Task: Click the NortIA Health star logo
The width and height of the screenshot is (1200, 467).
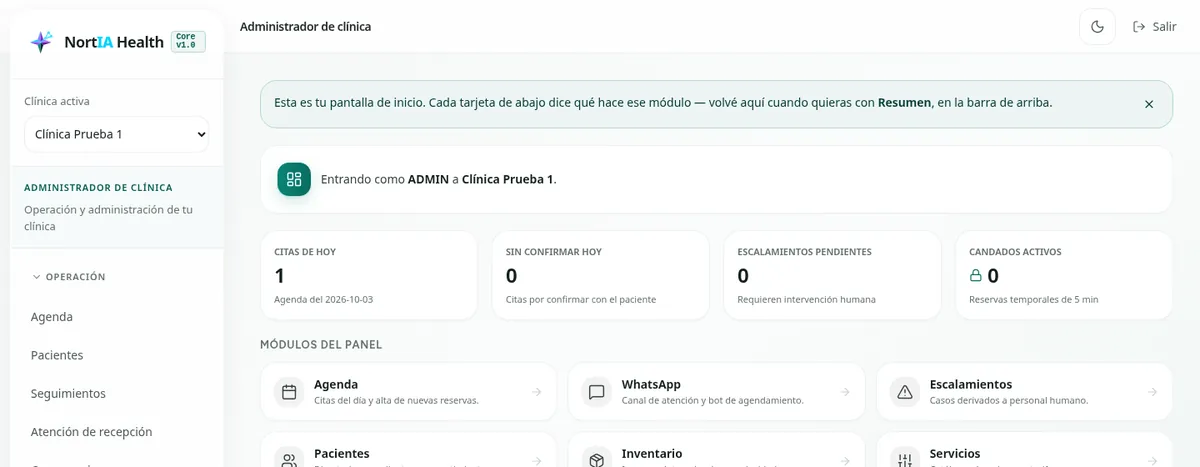Action: pyautogui.click(x=41, y=42)
